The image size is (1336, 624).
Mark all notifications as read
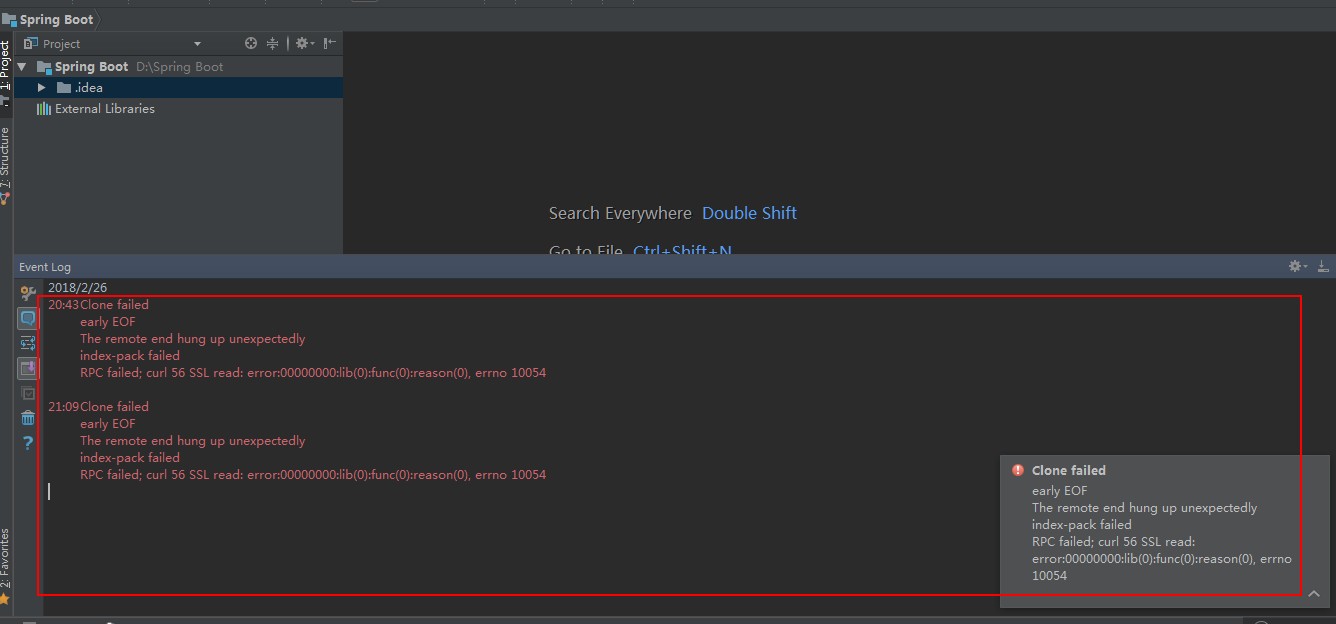click(28, 393)
